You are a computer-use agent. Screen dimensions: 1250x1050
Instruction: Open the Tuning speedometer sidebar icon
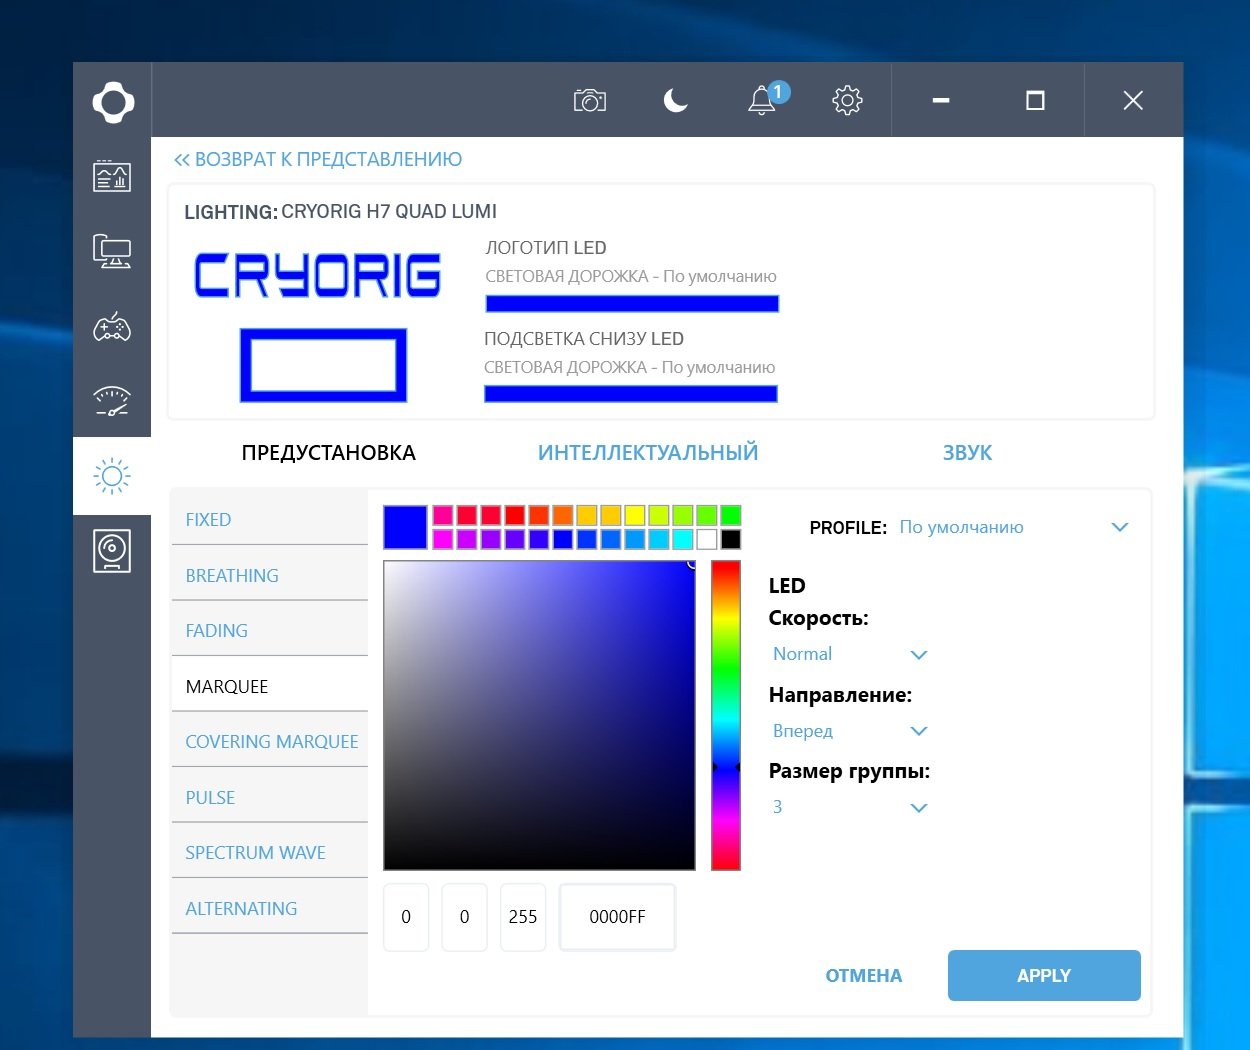pos(112,401)
